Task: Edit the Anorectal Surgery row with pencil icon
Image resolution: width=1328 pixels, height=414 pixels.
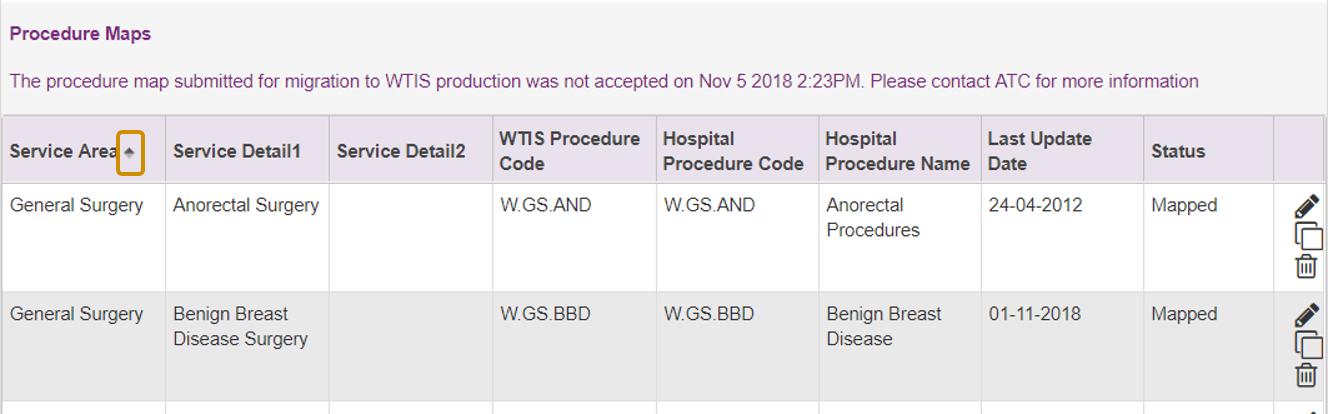Action: click(1306, 207)
